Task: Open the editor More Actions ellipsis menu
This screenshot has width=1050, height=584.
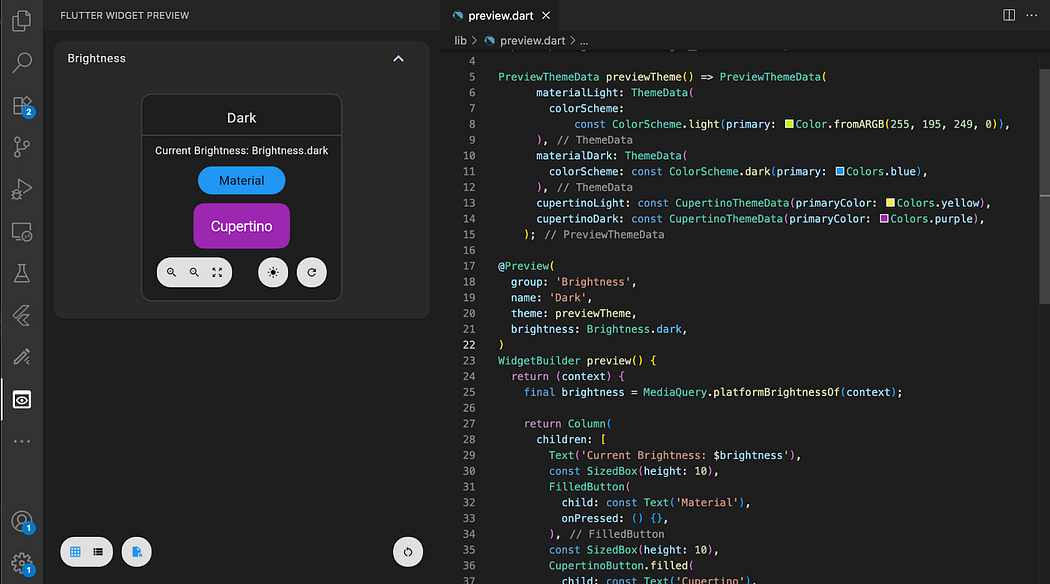Action: [x=1032, y=15]
